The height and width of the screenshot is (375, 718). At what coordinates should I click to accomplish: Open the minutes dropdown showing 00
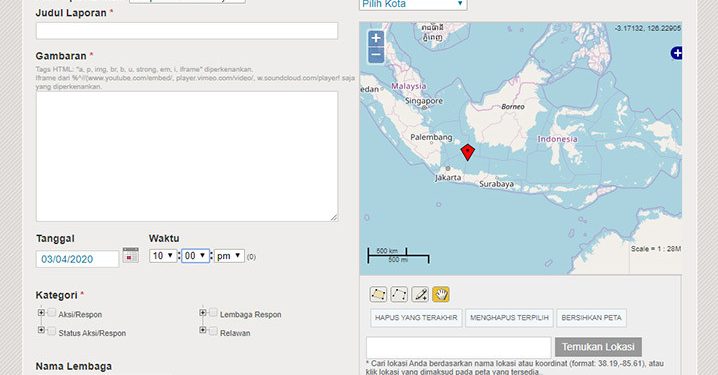click(196, 256)
